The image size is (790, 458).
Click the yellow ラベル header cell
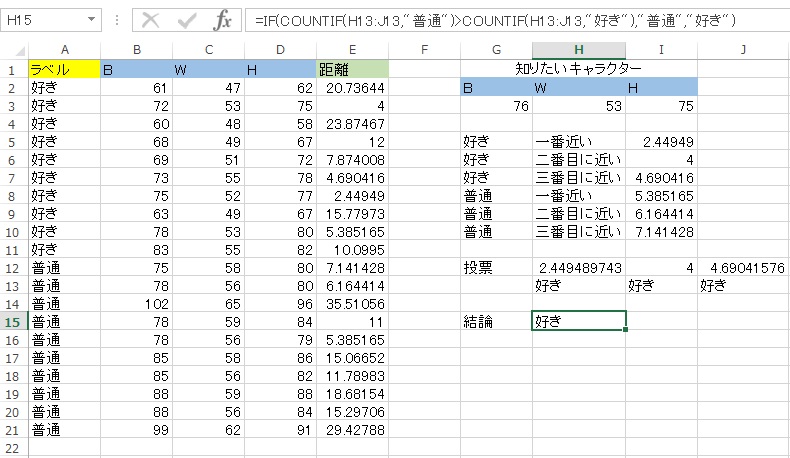(x=64, y=70)
